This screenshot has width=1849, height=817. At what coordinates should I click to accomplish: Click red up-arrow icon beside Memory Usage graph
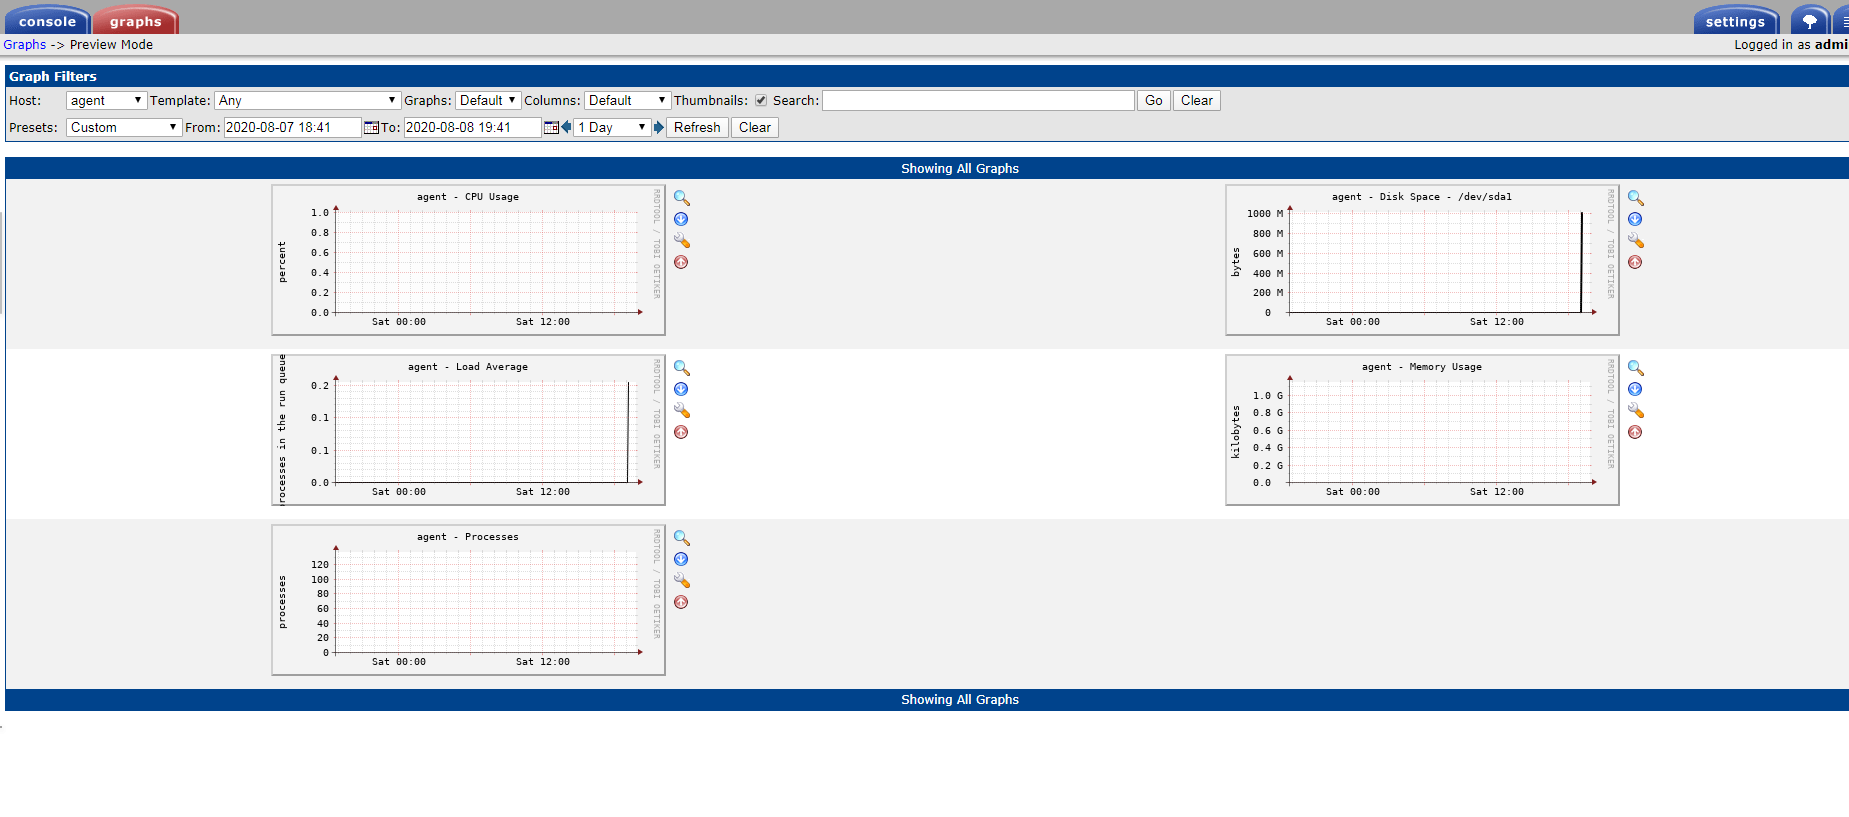click(1635, 432)
